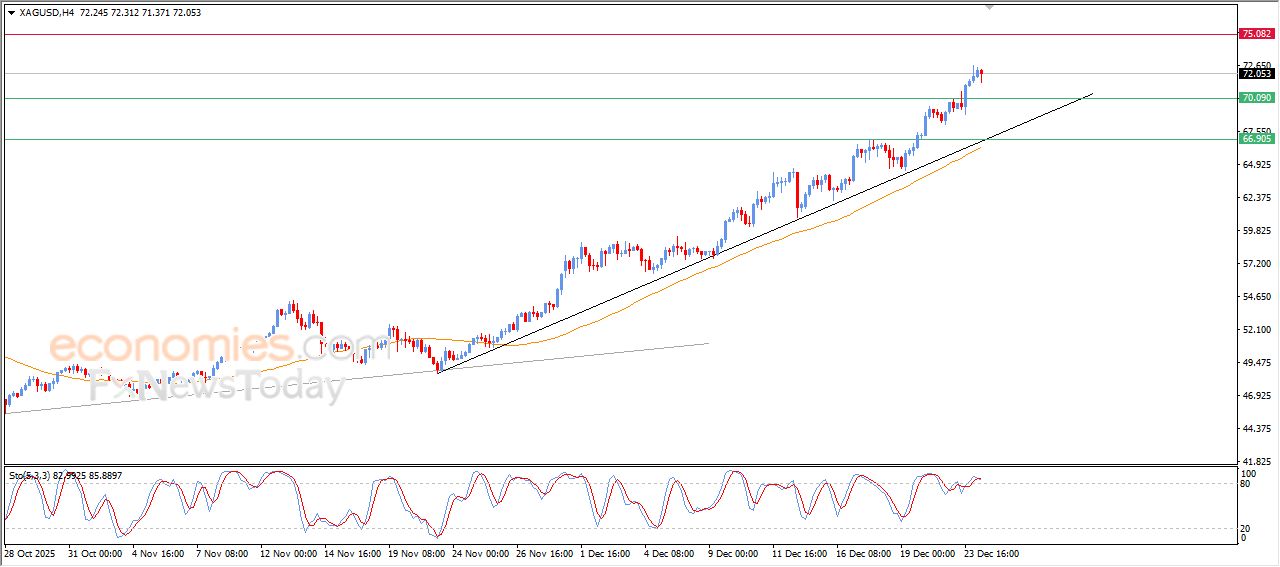Click the green 70.090 price tag
1280x567 pixels.
pos(1255,98)
